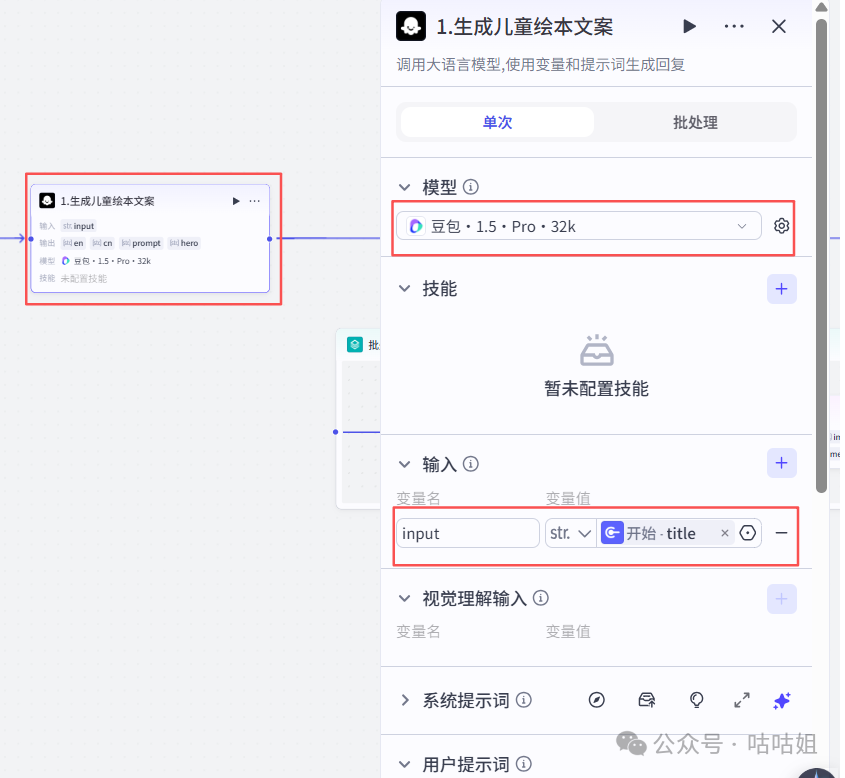Add a new input variable with plus button
This screenshot has width=845, height=778.
[781, 463]
